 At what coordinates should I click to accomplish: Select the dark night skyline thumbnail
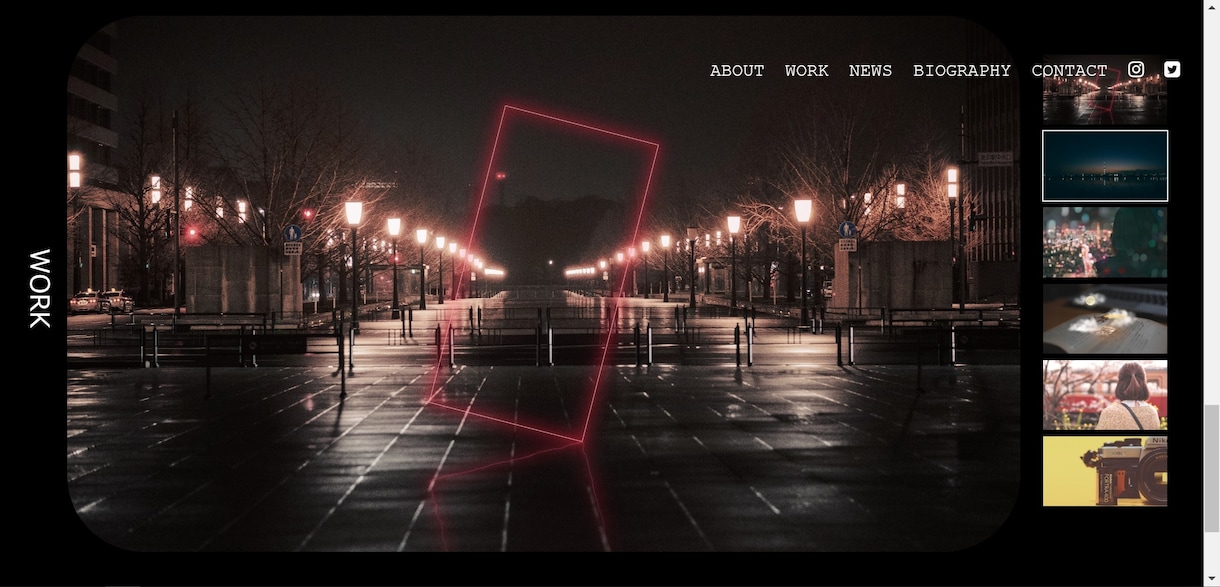[1105, 165]
